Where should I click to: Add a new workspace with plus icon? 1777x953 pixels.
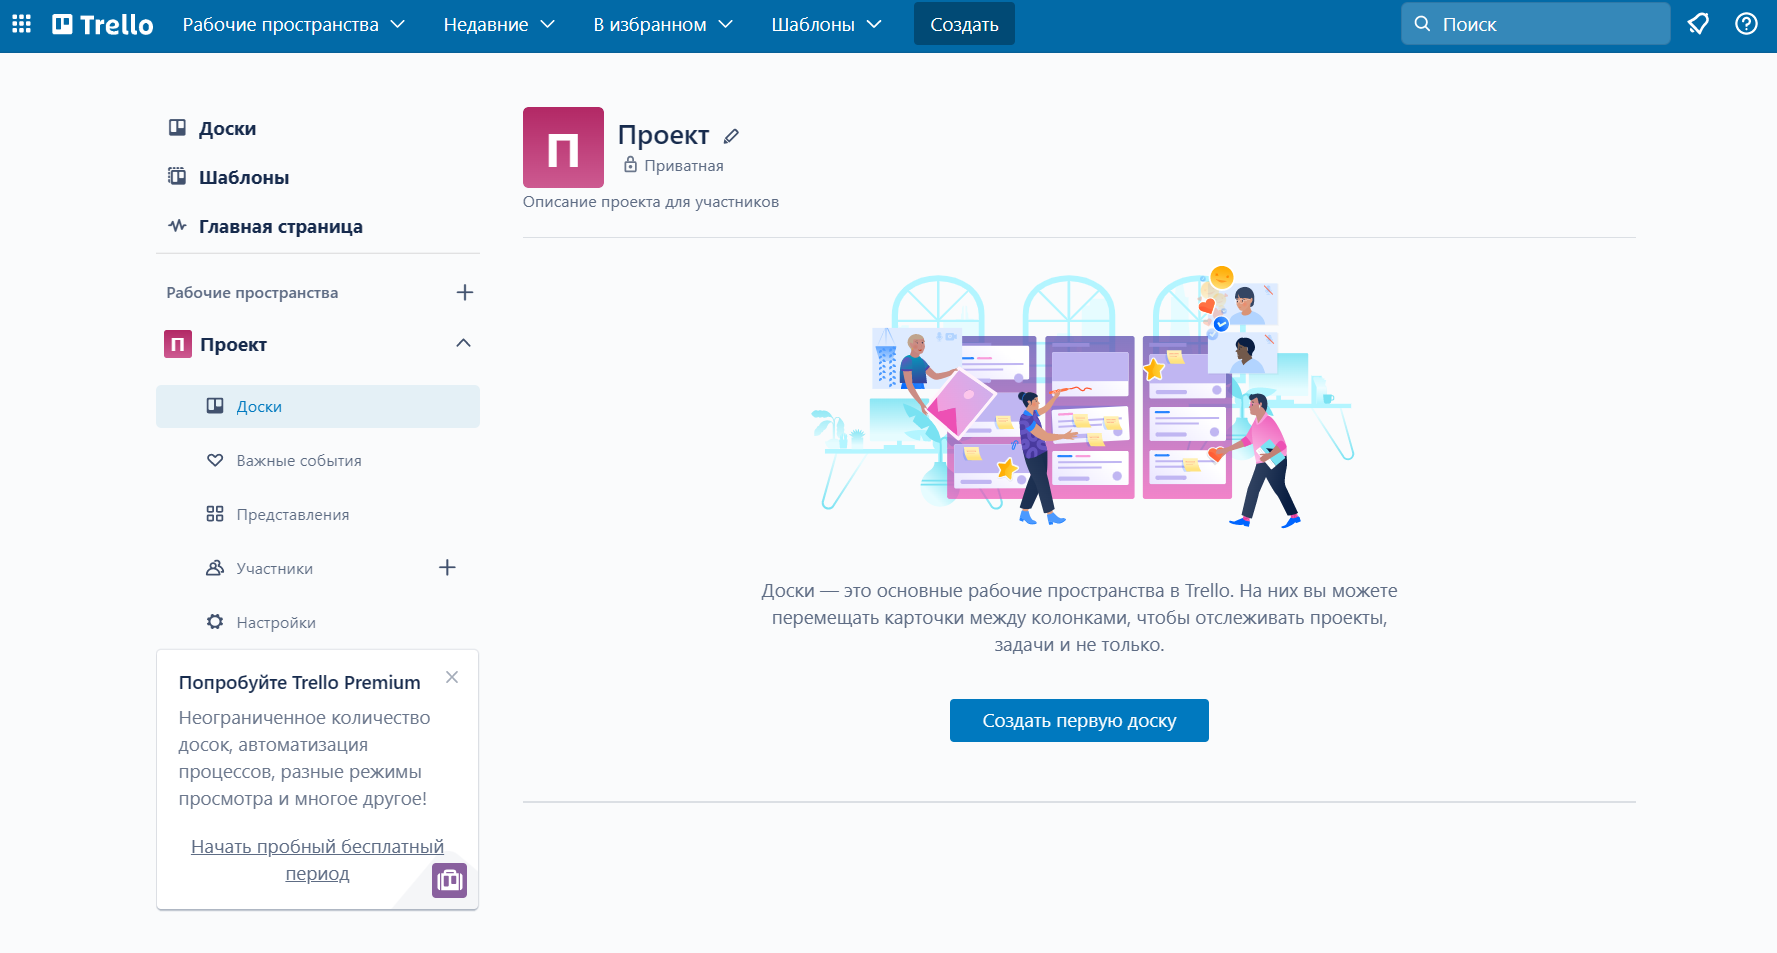point(464,292)
